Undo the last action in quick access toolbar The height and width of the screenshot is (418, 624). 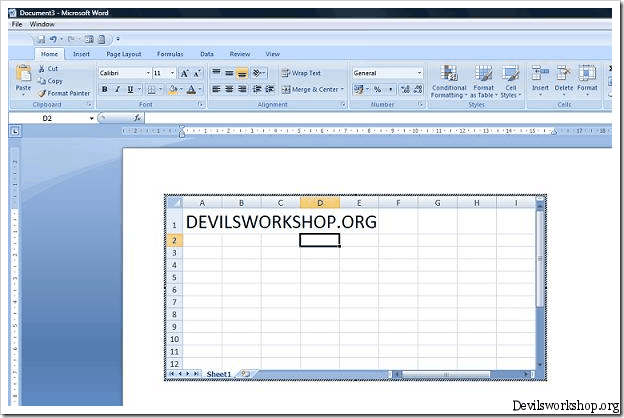[x=53, y=39]
